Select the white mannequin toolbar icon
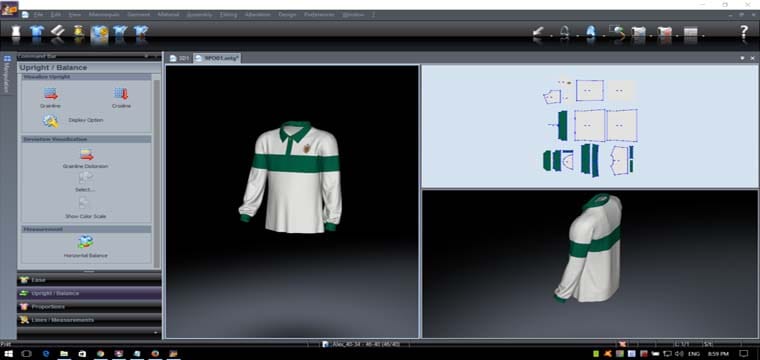This screenshot has height=360, width=760. pos(16,32)
